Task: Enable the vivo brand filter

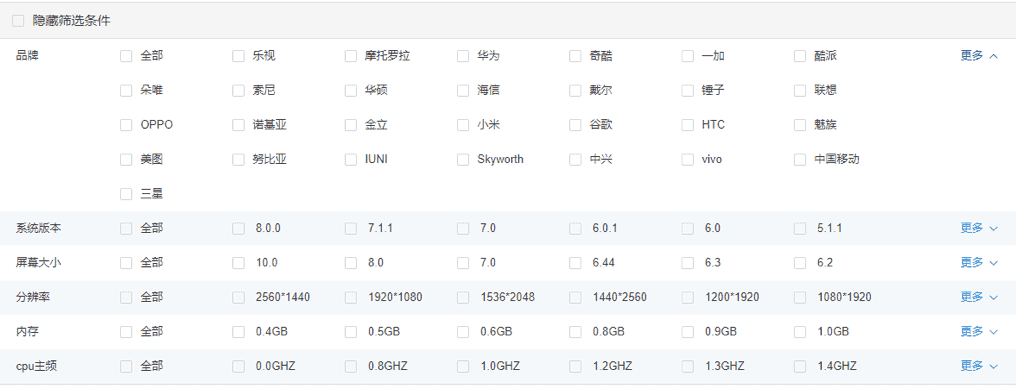Action: [x=687, y=159]
